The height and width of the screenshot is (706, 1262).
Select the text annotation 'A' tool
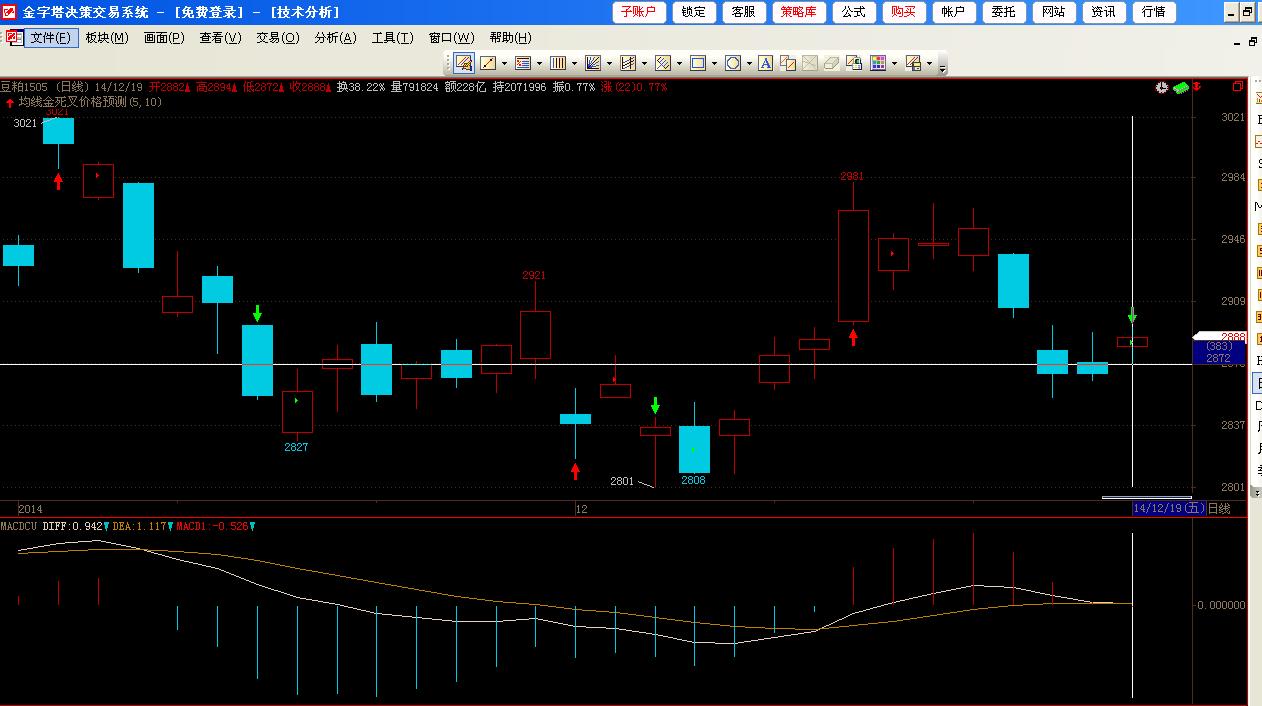(765, 63)
